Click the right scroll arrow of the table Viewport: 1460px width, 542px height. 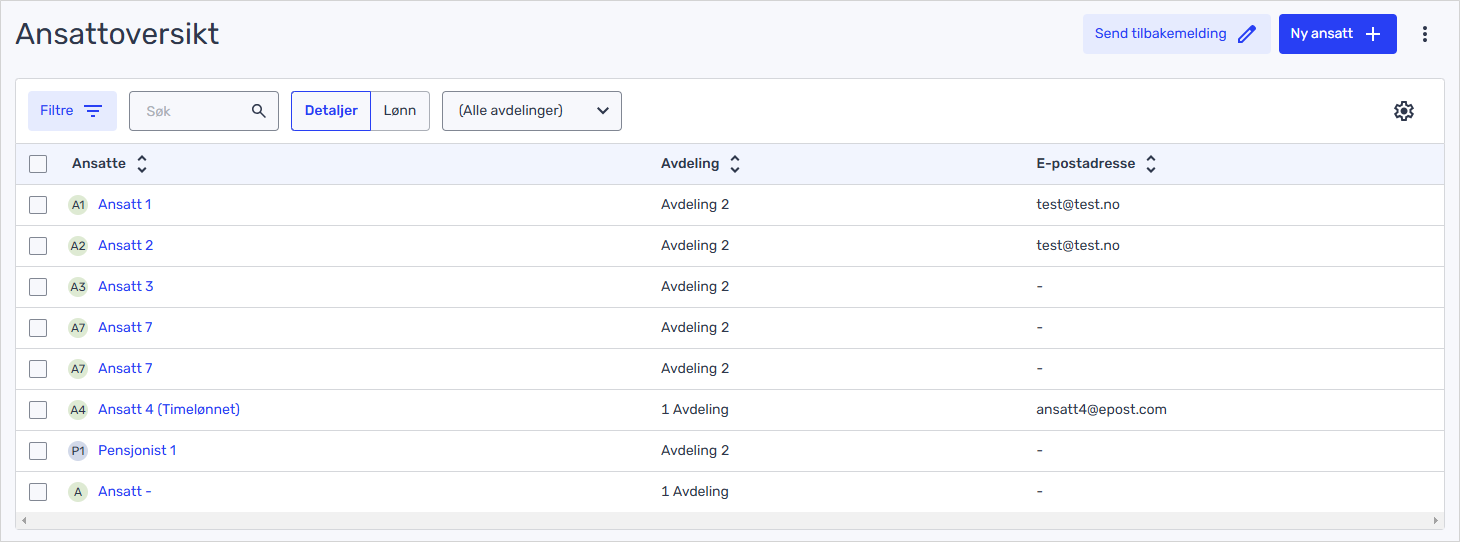pyautogui.click(x=1438, y=521)
